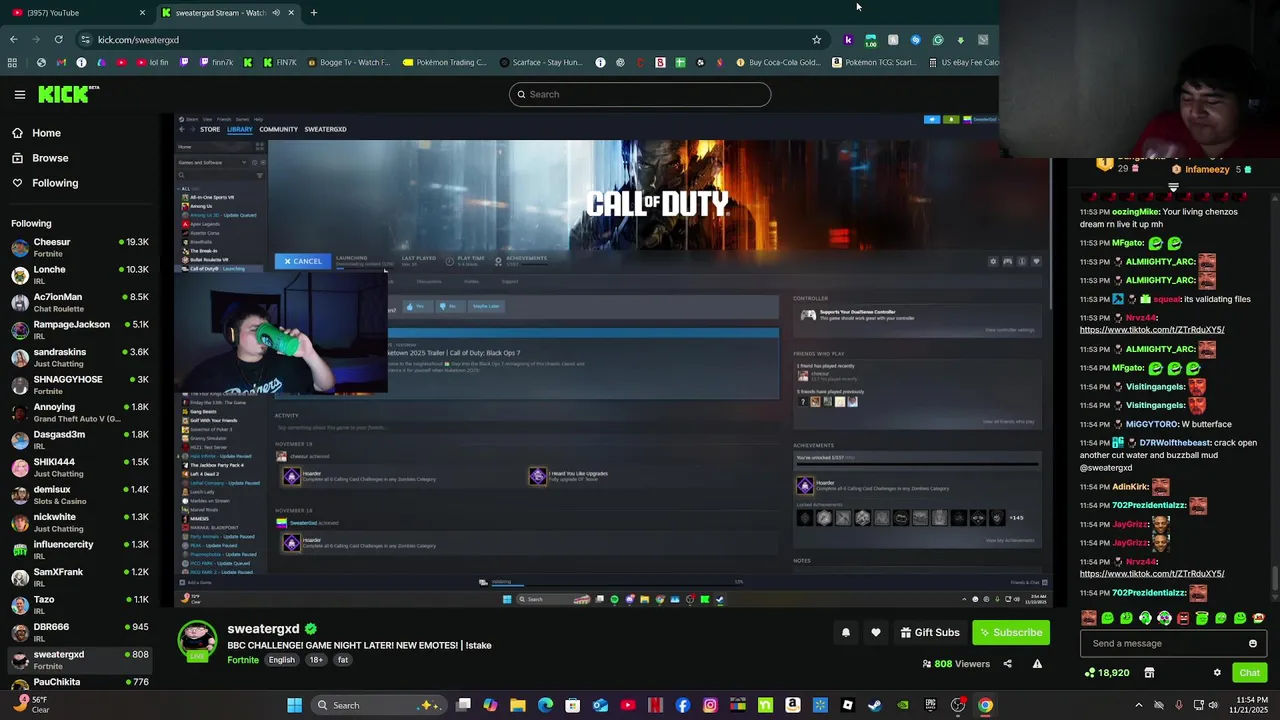
Task: Click the Windows taskbar Search box
Action: pyautogui.click(x=380, y=705)
